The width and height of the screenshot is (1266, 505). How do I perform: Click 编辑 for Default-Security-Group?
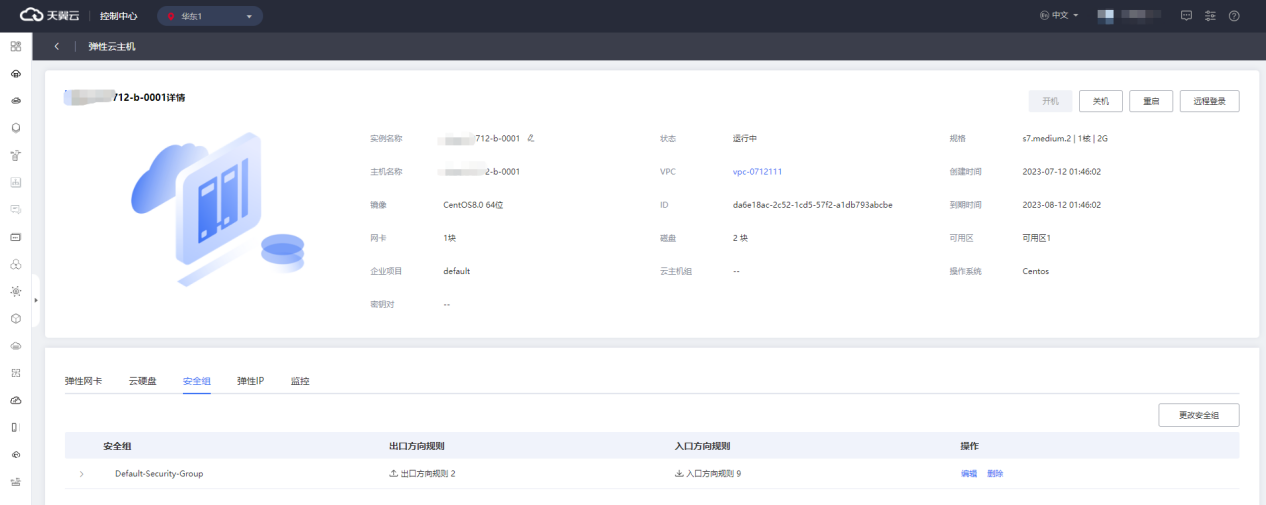point(969,474)
